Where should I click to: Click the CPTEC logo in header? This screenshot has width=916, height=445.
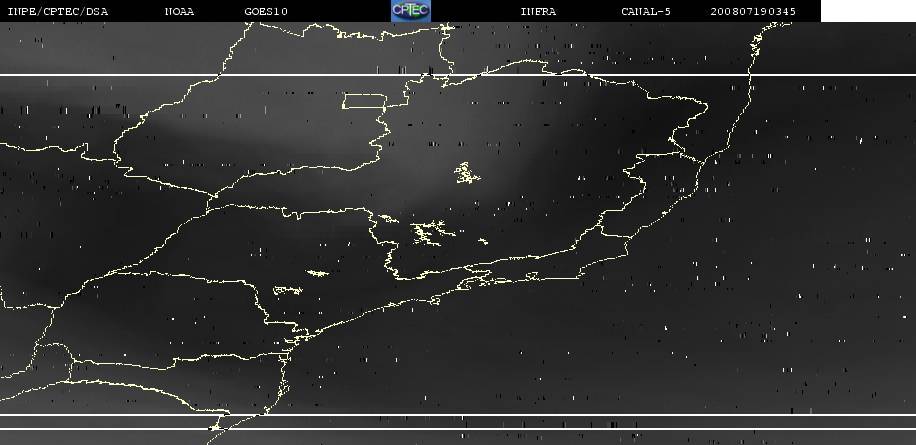[411, 11]
